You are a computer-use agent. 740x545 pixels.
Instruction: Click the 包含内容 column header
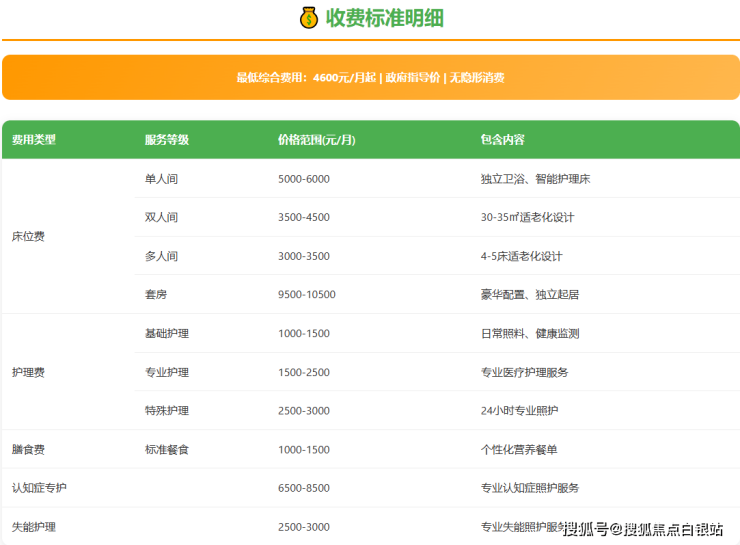(502, 140)
